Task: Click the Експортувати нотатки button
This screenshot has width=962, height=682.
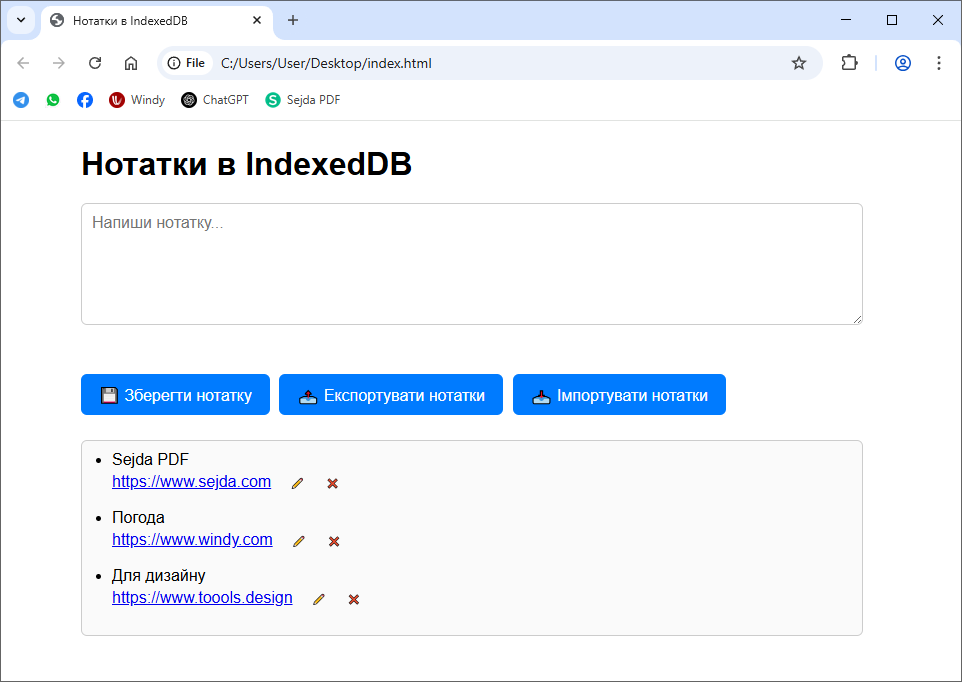Action: pyautogui.click(x=391, y=394)
